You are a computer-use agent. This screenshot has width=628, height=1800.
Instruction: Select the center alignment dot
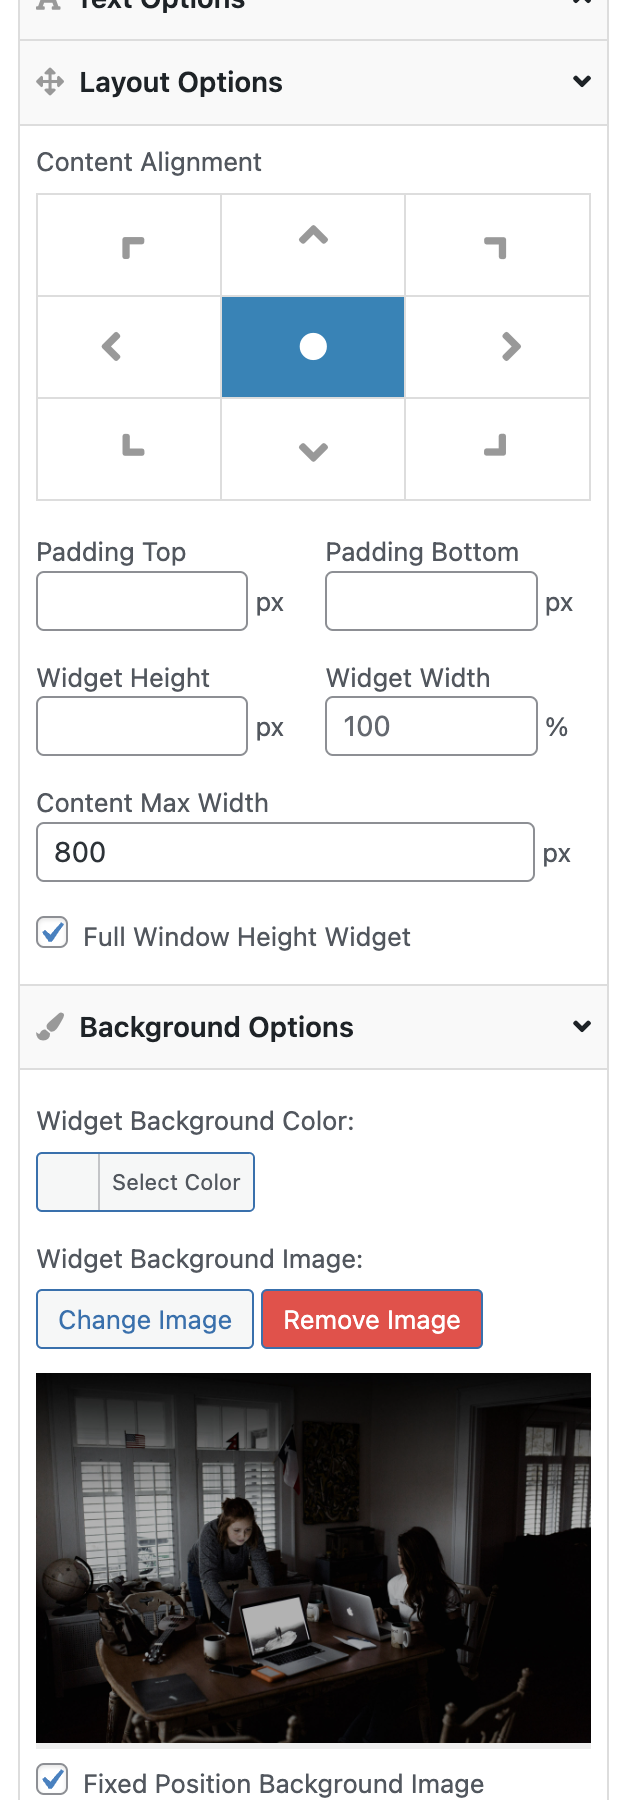point(313,347)
